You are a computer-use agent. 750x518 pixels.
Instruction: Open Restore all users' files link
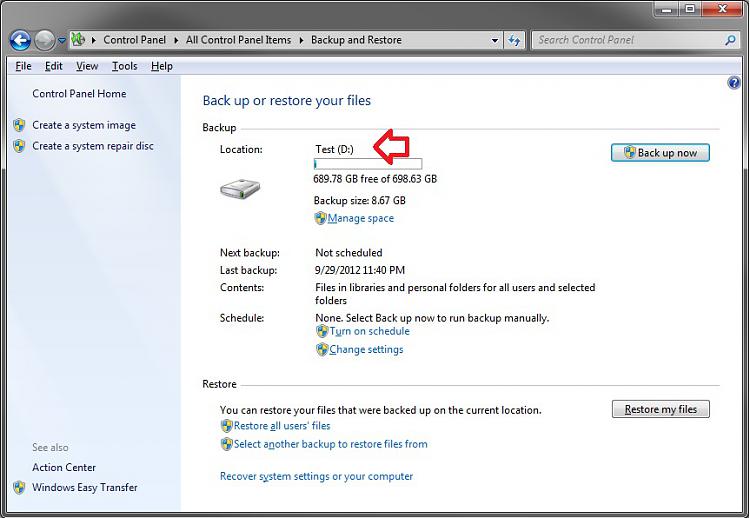pos(282,426)
